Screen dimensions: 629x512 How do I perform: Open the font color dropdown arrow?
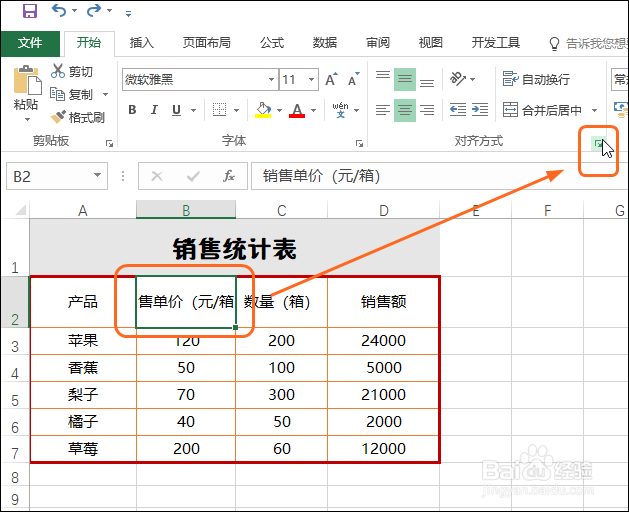314,110
